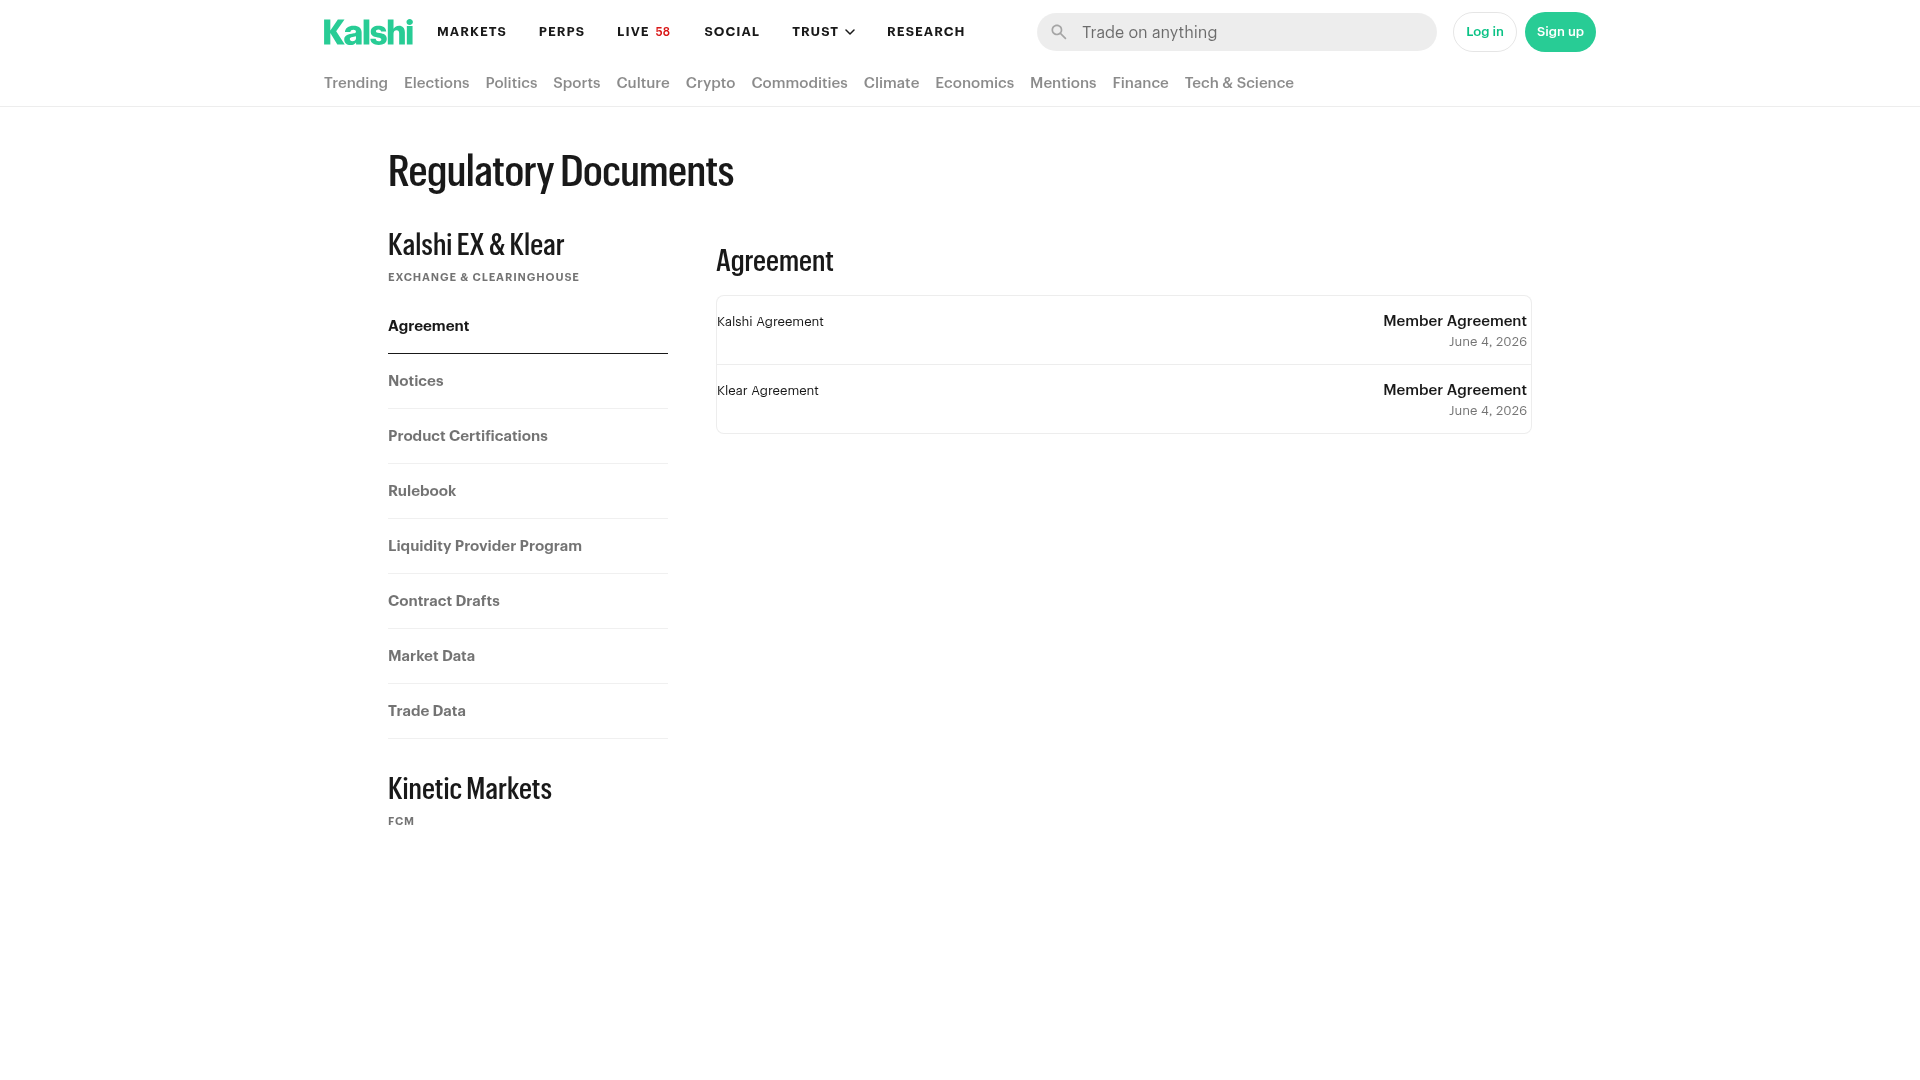Open Rulebook in the sidebar
Viewport: 1920px width, 1080px height.
[x=528, y=491]
